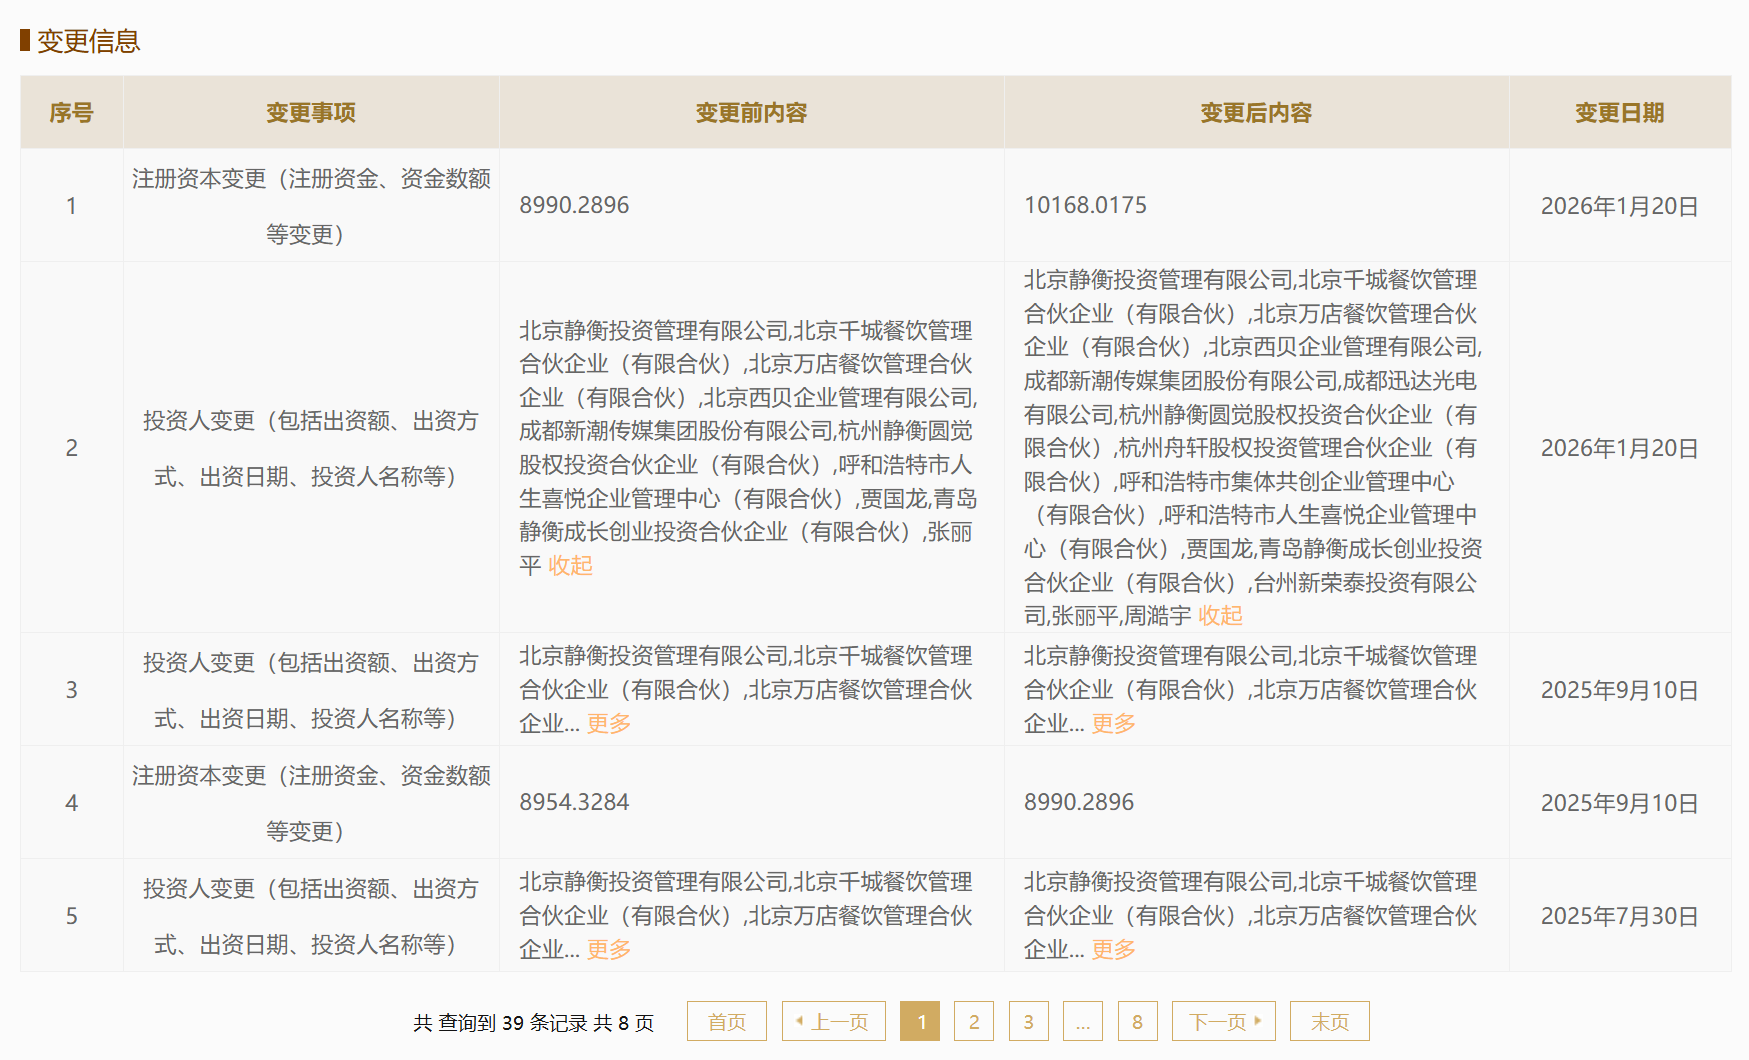Click the 10168.0175 registered capital value

[1085, 205]
